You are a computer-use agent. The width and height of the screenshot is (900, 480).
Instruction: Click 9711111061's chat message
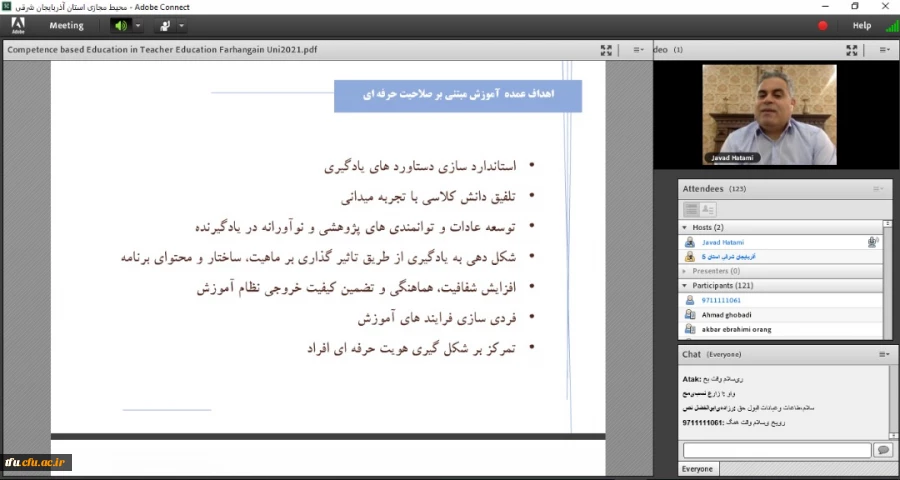click(734, 423)
